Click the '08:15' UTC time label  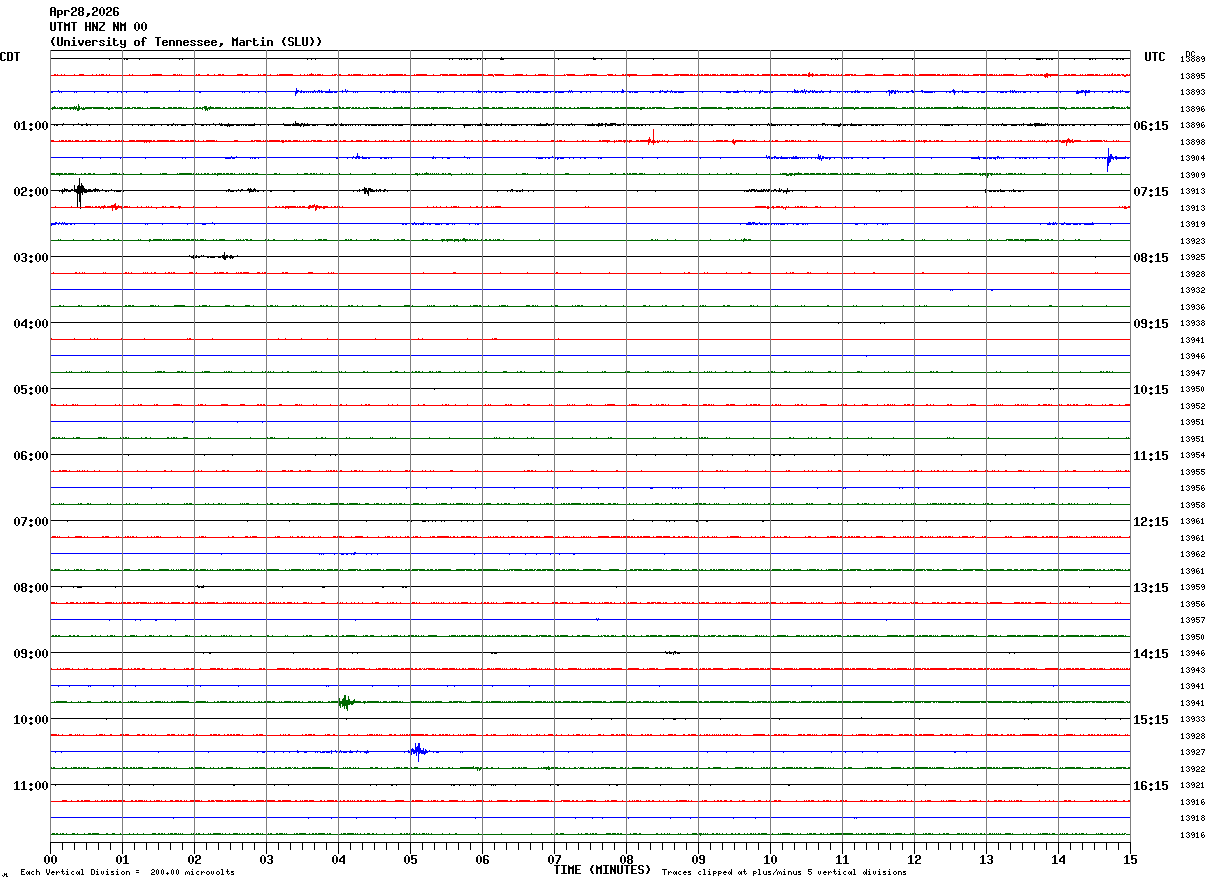pyautogui.click(x=1151, y=258)
